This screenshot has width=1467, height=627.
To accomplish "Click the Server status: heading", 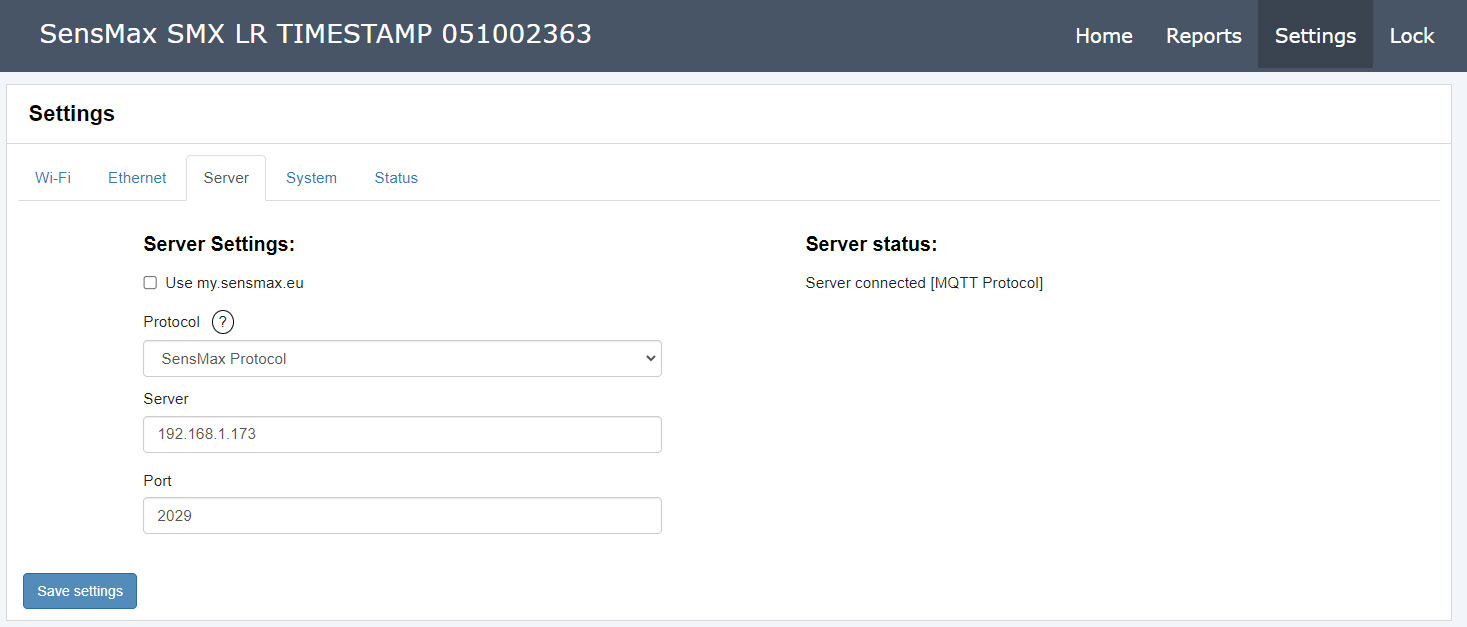I will (x=871, y=244).
